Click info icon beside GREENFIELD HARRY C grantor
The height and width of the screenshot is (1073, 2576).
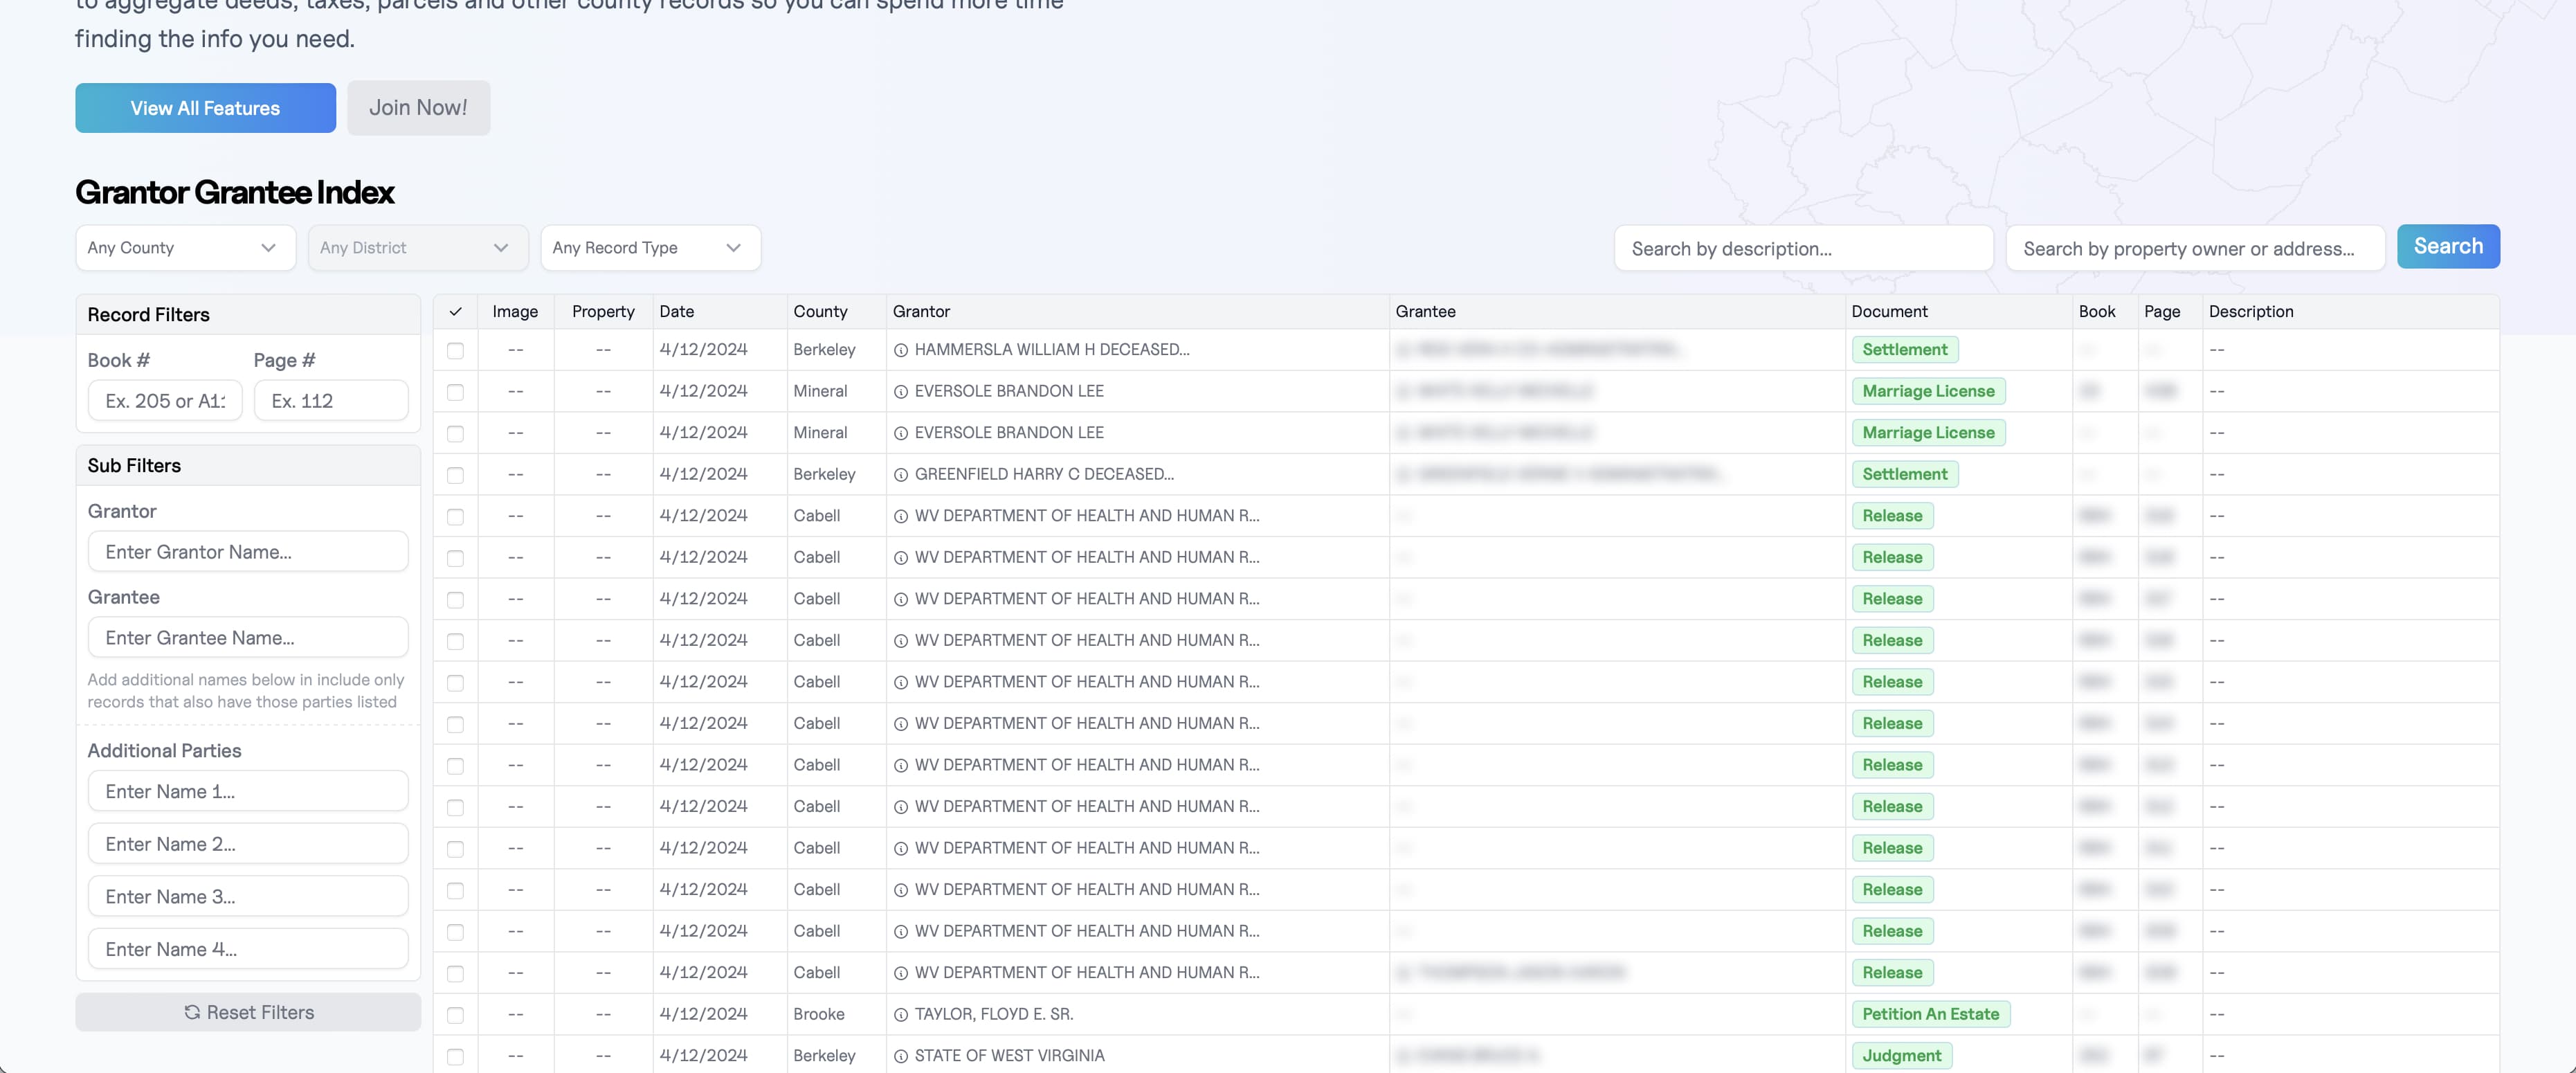900,475
